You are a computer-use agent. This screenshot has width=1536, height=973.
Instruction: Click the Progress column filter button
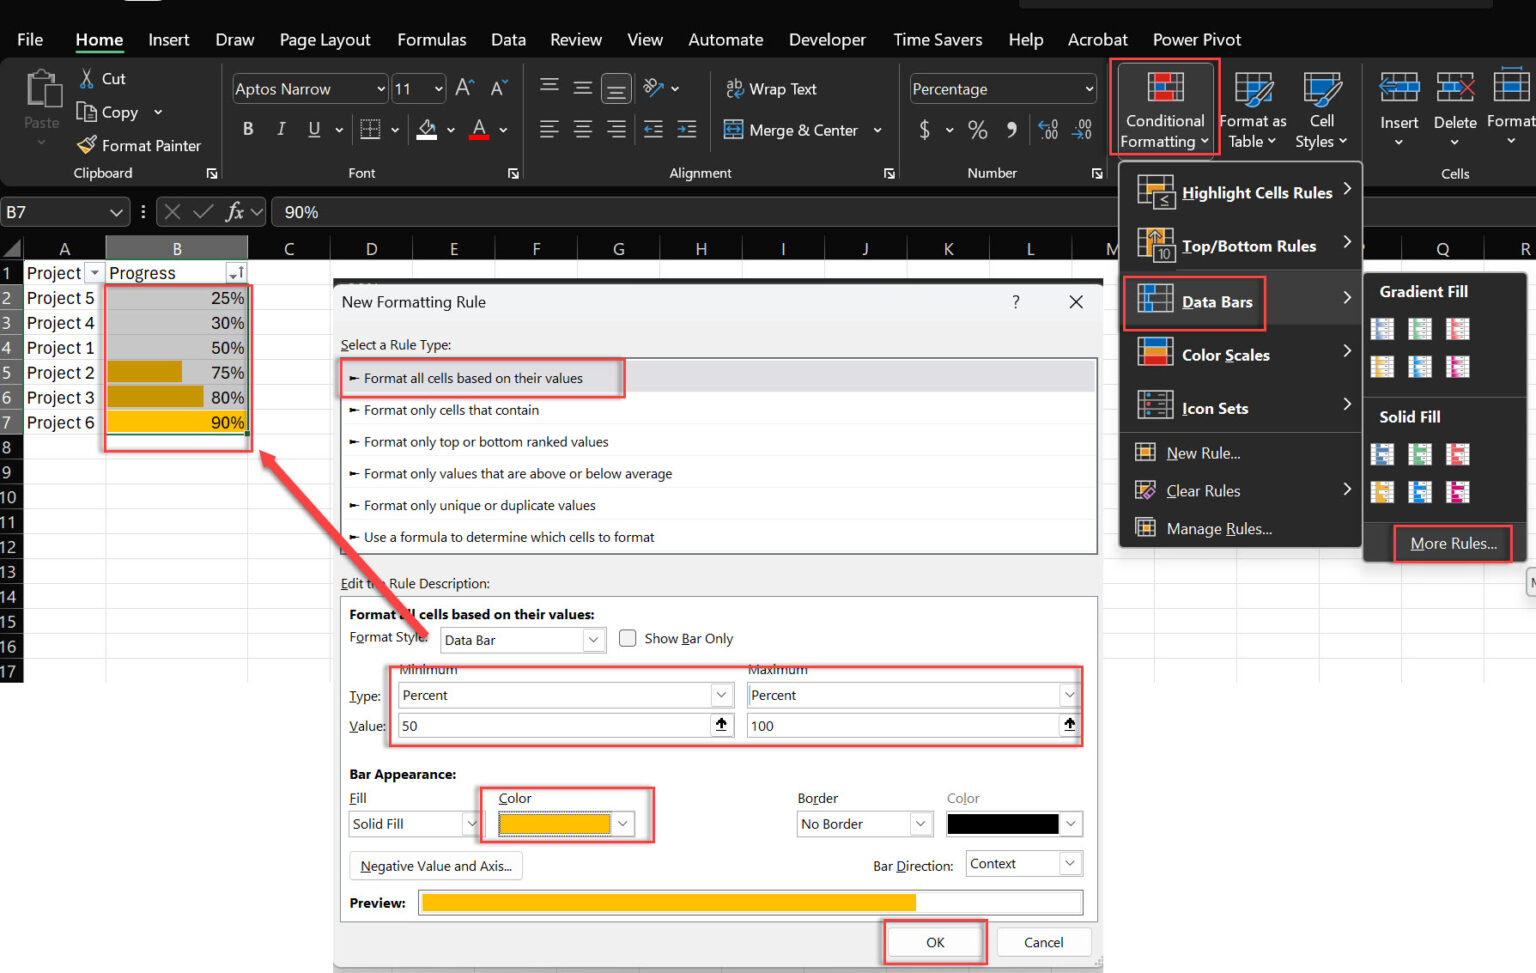click(238, 272)
